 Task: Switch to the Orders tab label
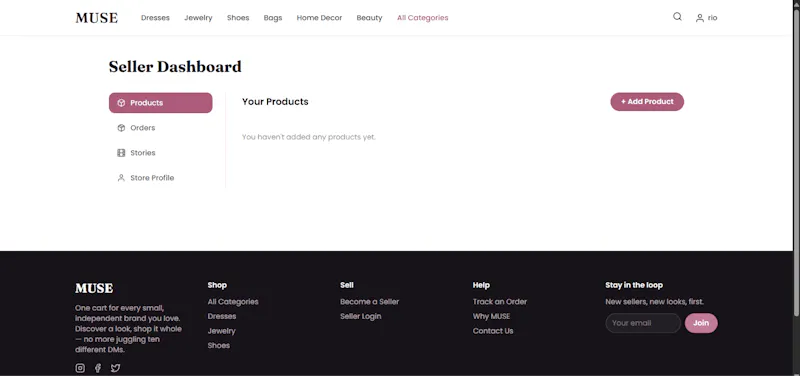click(x=143, y=128)
